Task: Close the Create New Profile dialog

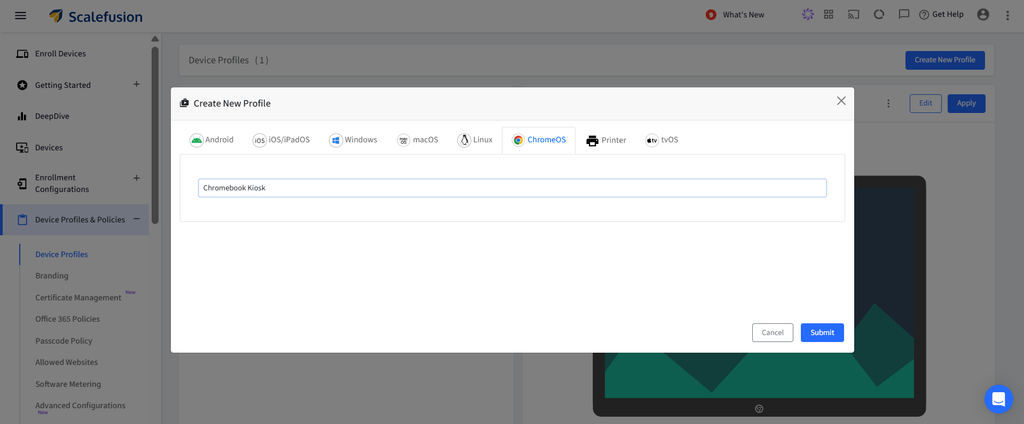Action: 841,101
